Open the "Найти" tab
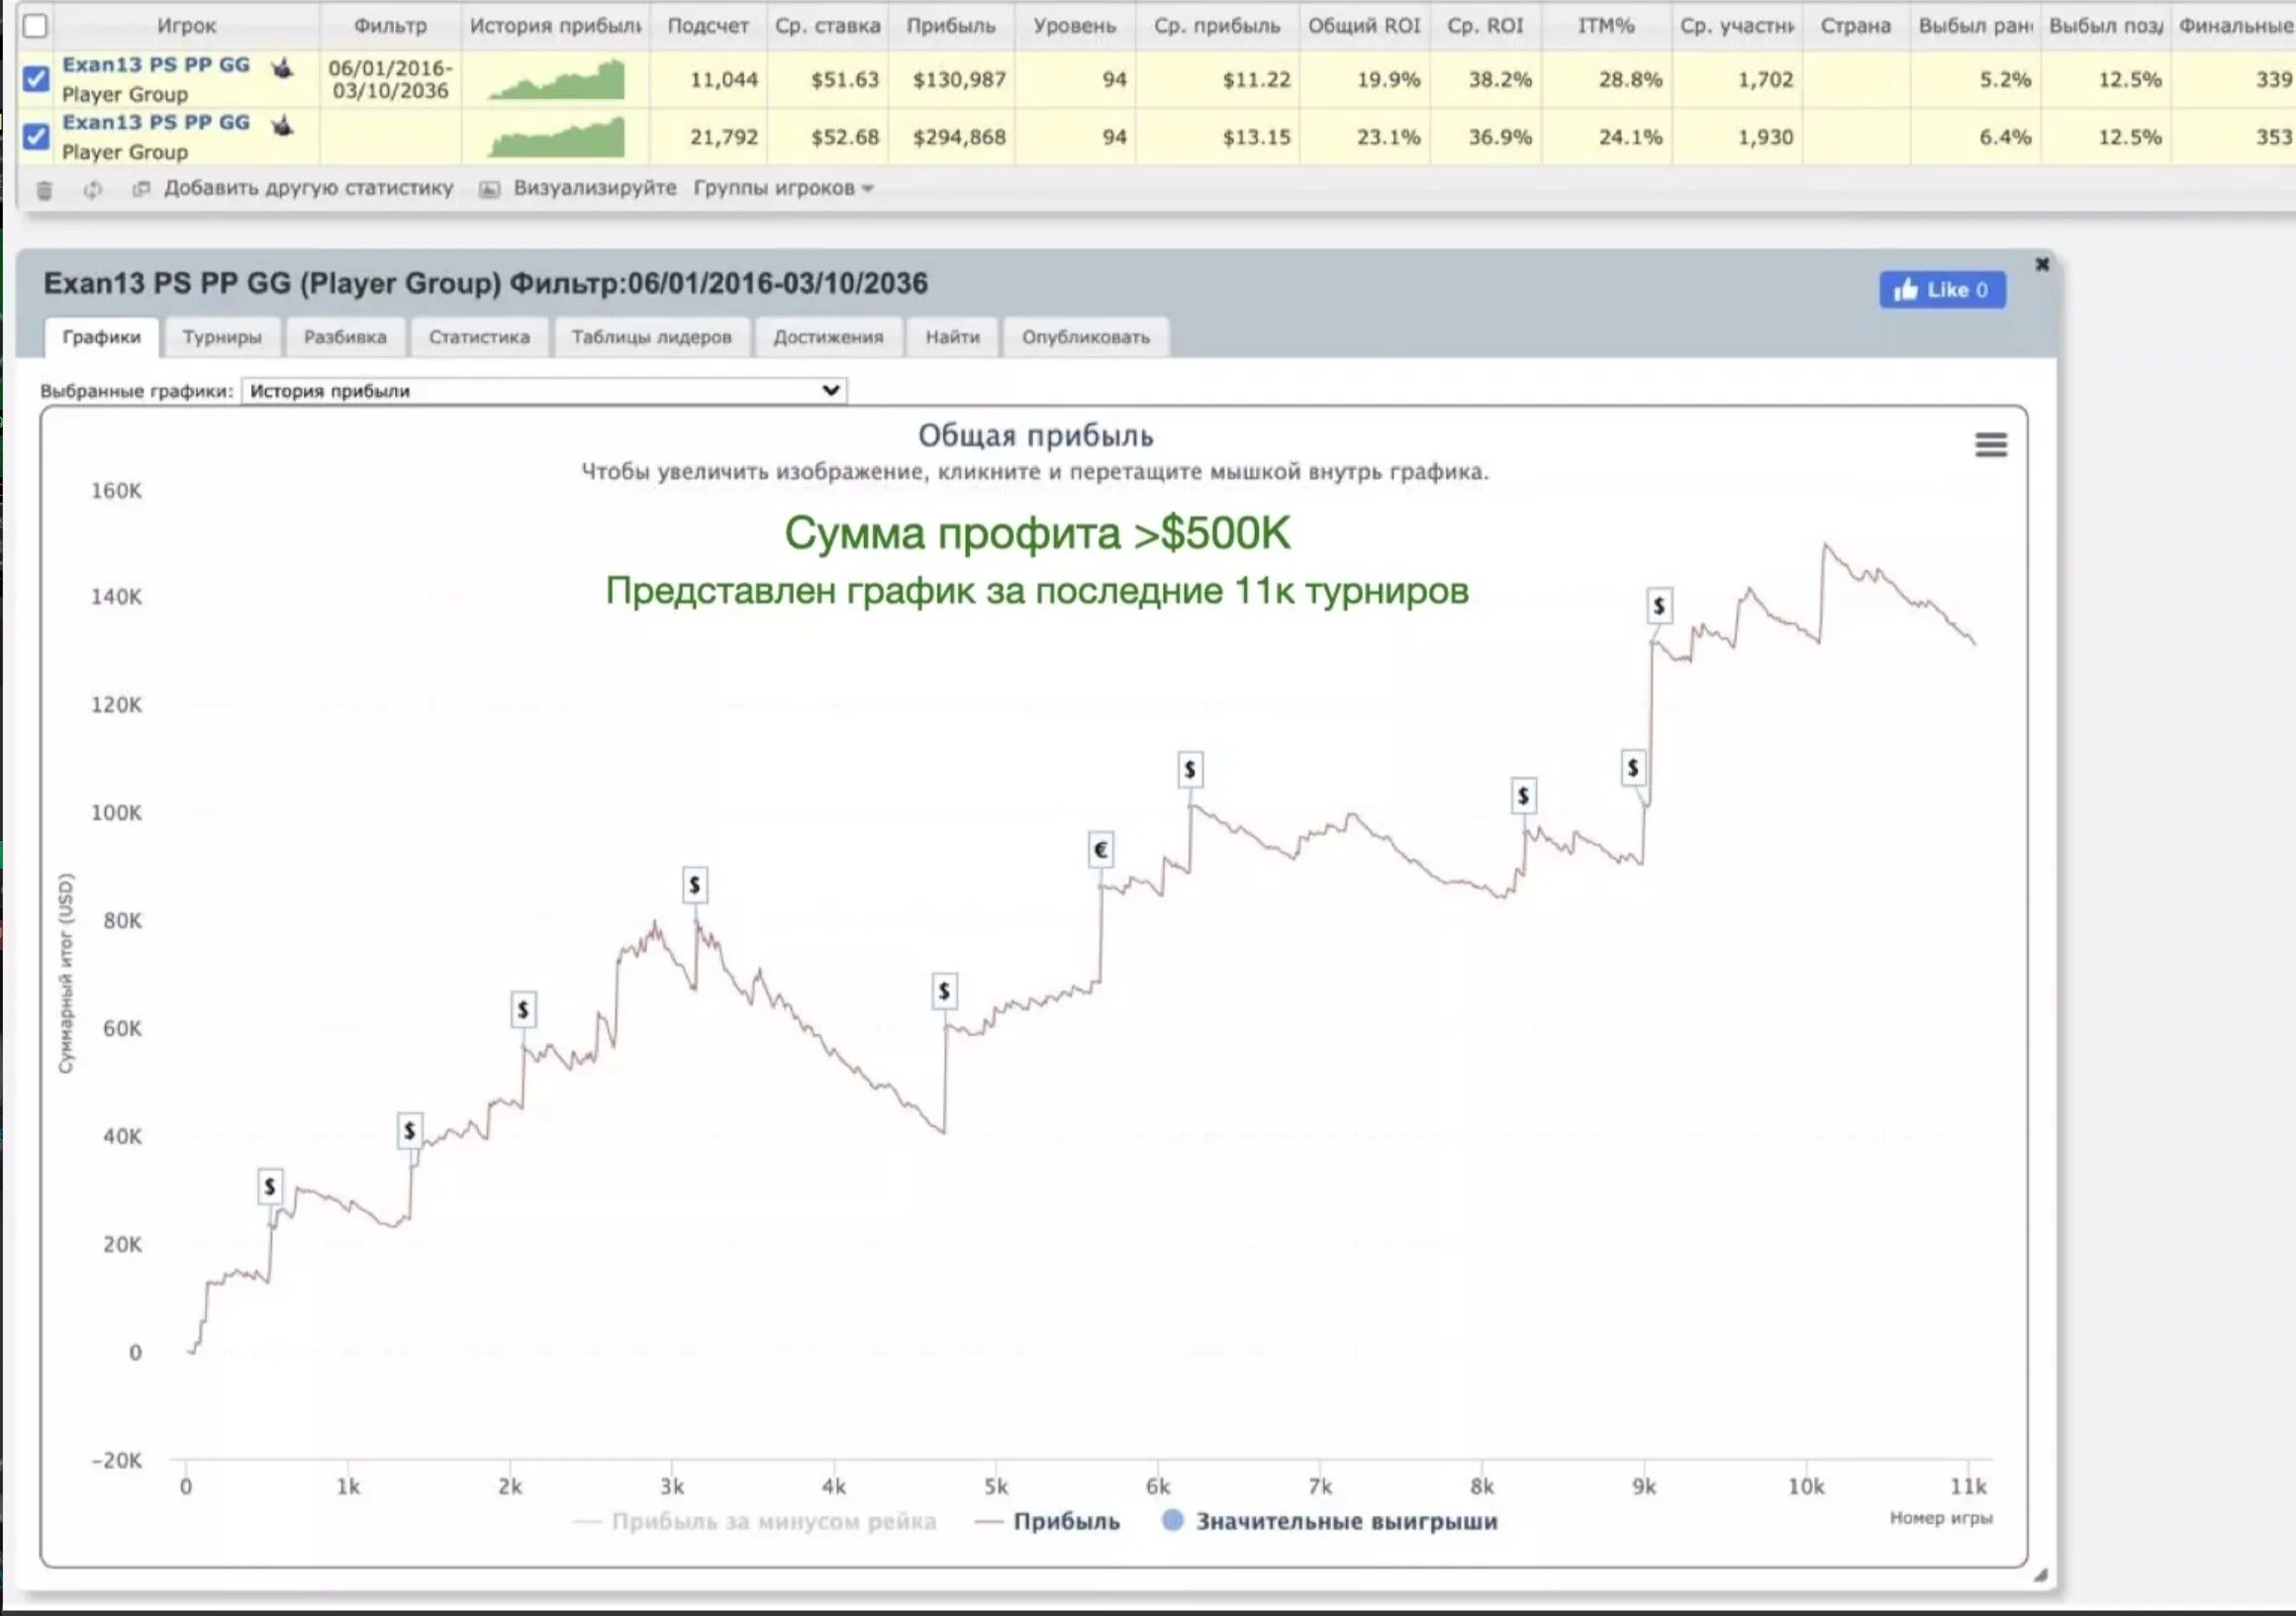 (x=952, y=337)
